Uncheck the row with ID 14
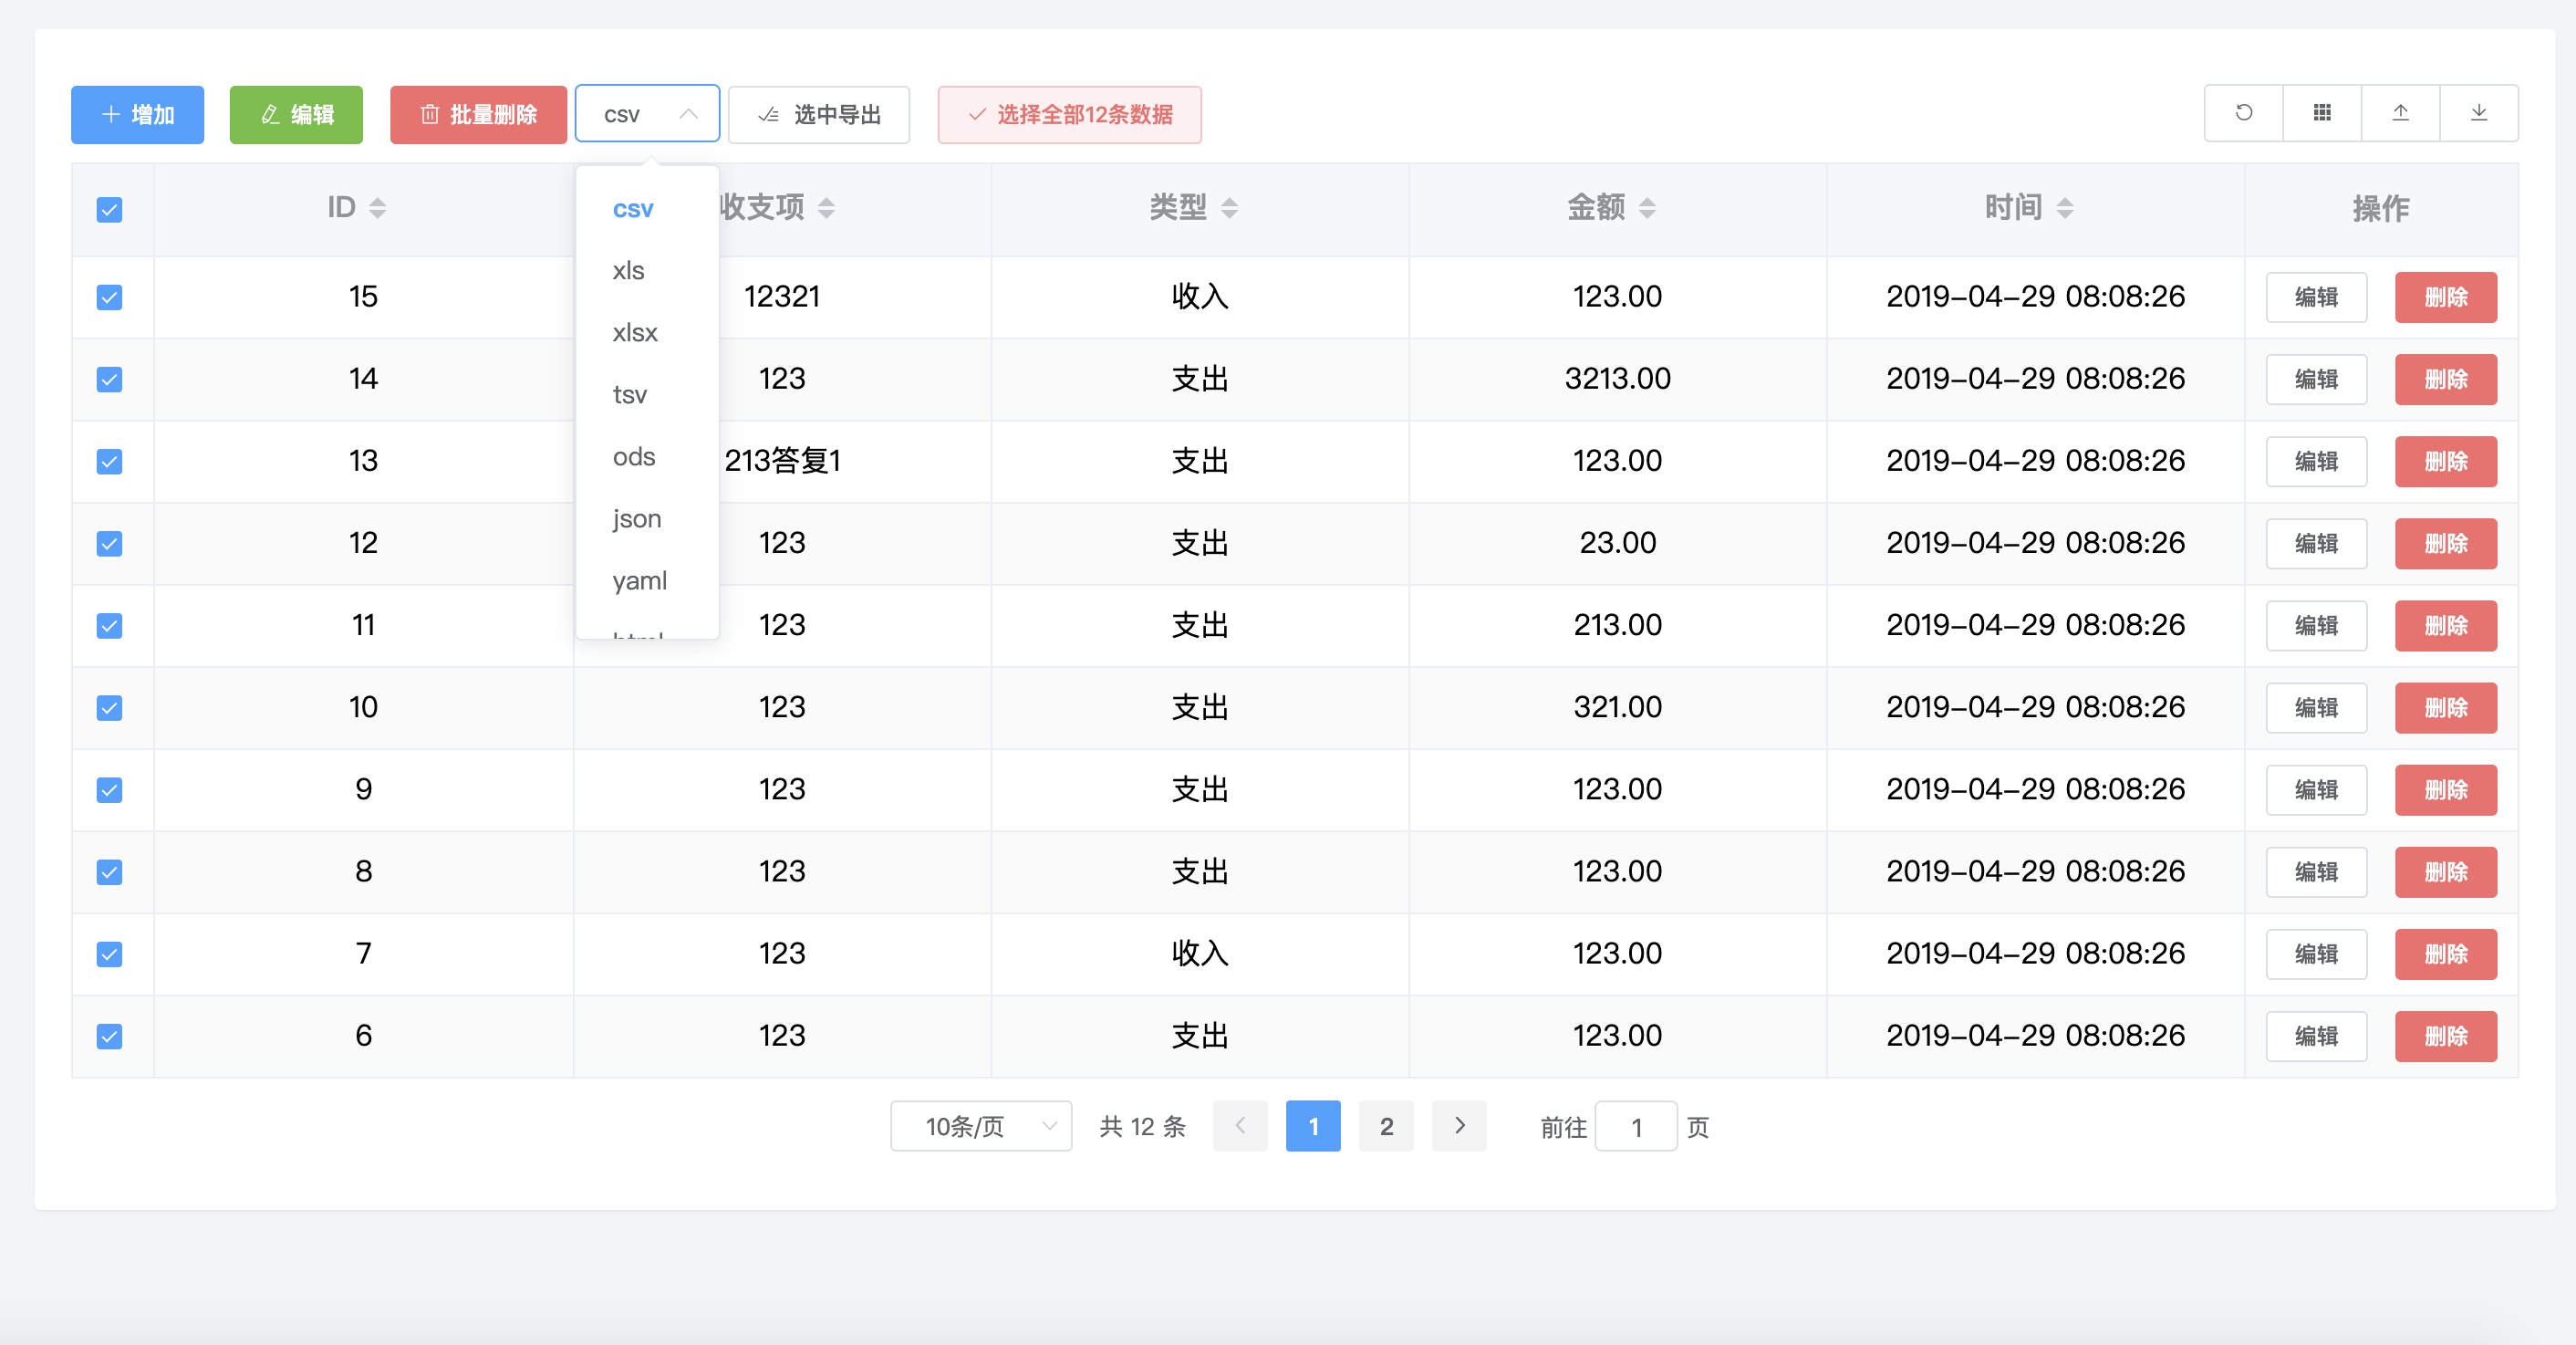The height and width of the screenshot is (1345, 2576). point(109,379)
